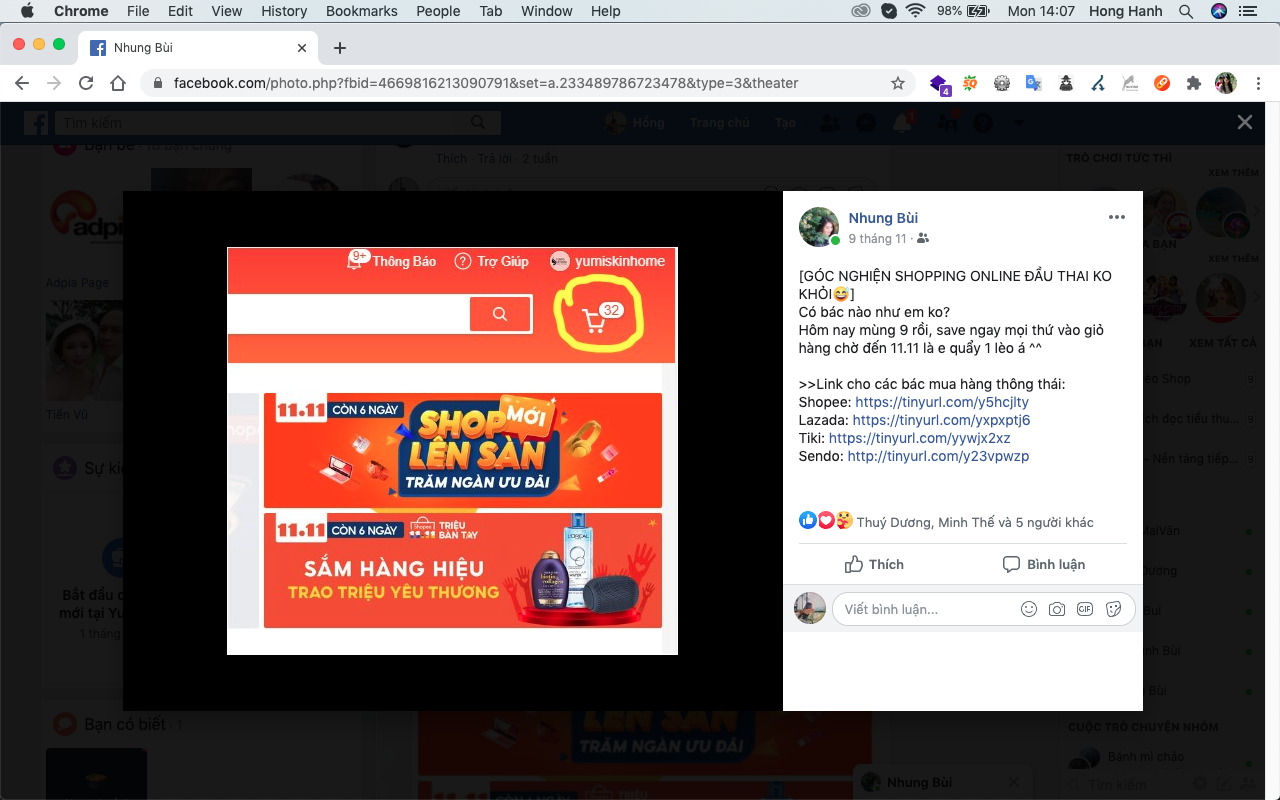Open the post options three-dot menu
The height and width of the screenshot is (800, 1280).
1117,217
